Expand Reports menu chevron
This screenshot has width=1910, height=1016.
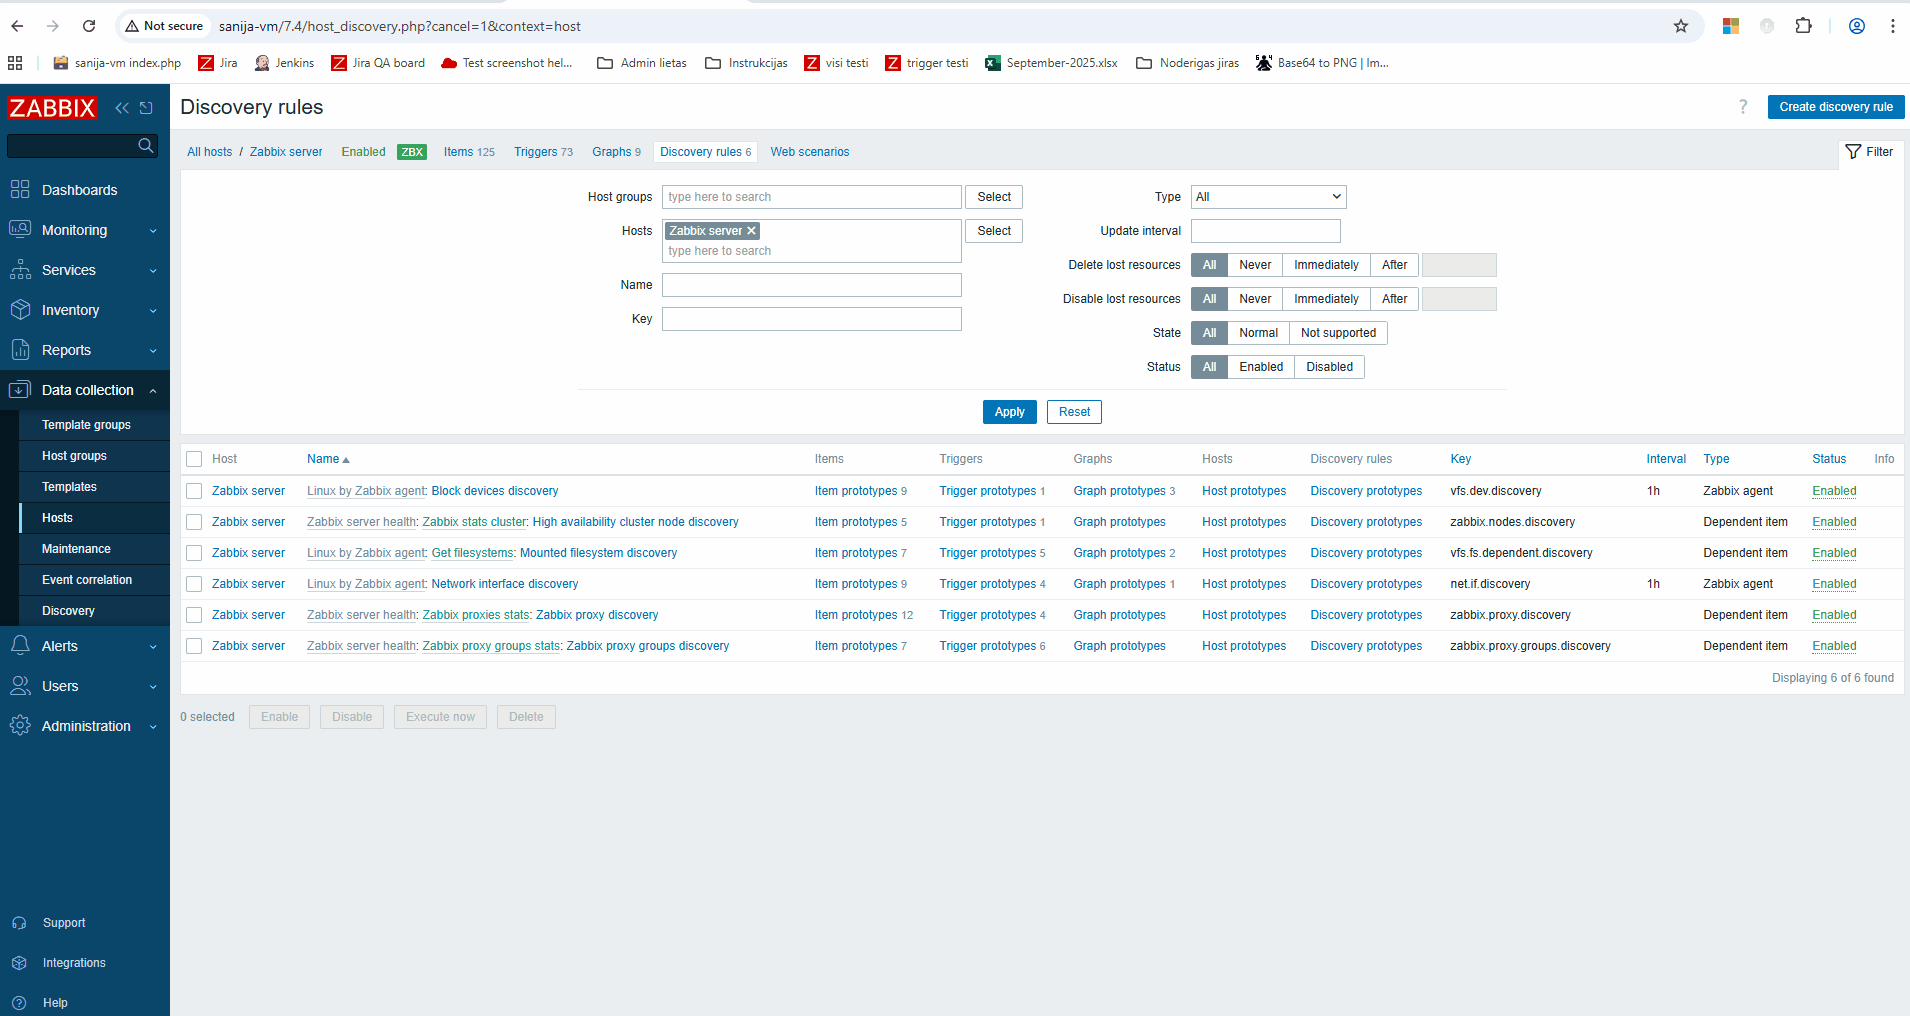coord(153,351)
